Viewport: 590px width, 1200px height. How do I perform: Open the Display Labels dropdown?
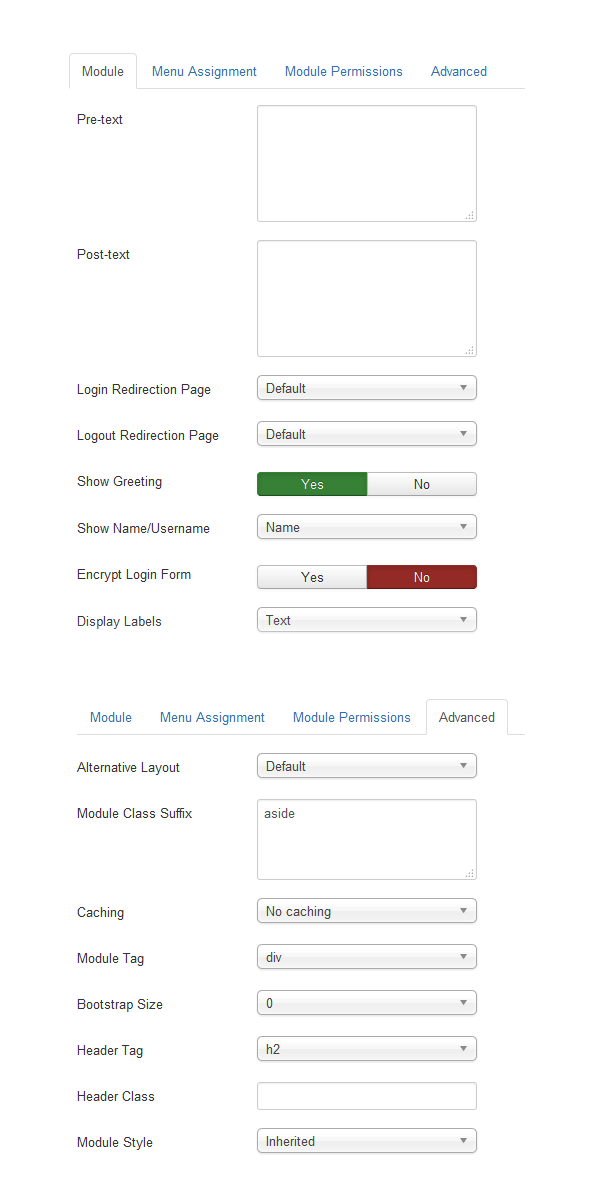point(367,620)
